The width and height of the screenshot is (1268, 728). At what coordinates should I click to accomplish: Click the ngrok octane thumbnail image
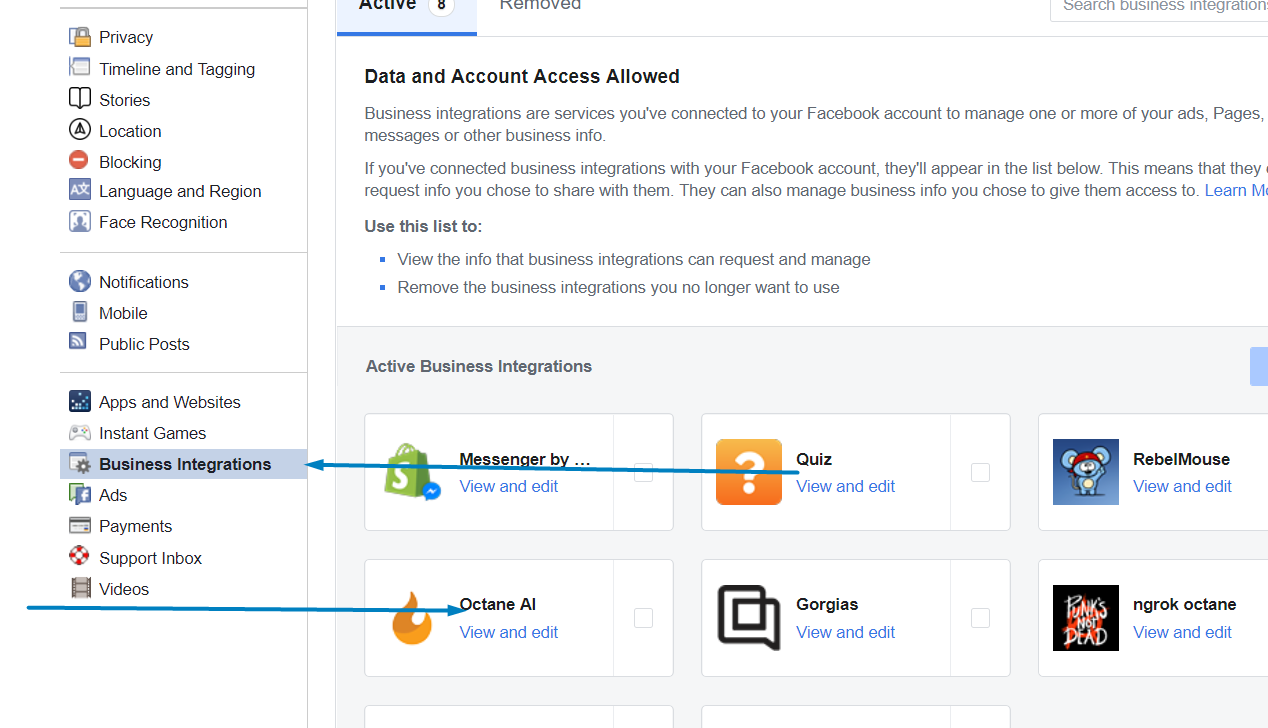1086,618
